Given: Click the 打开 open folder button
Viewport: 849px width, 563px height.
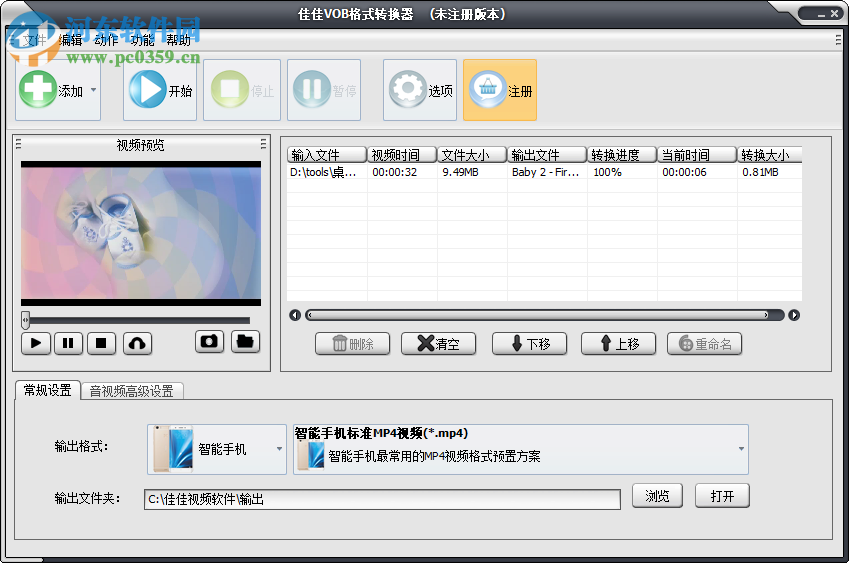Looking at the screenshot, I should coord(722,496).
